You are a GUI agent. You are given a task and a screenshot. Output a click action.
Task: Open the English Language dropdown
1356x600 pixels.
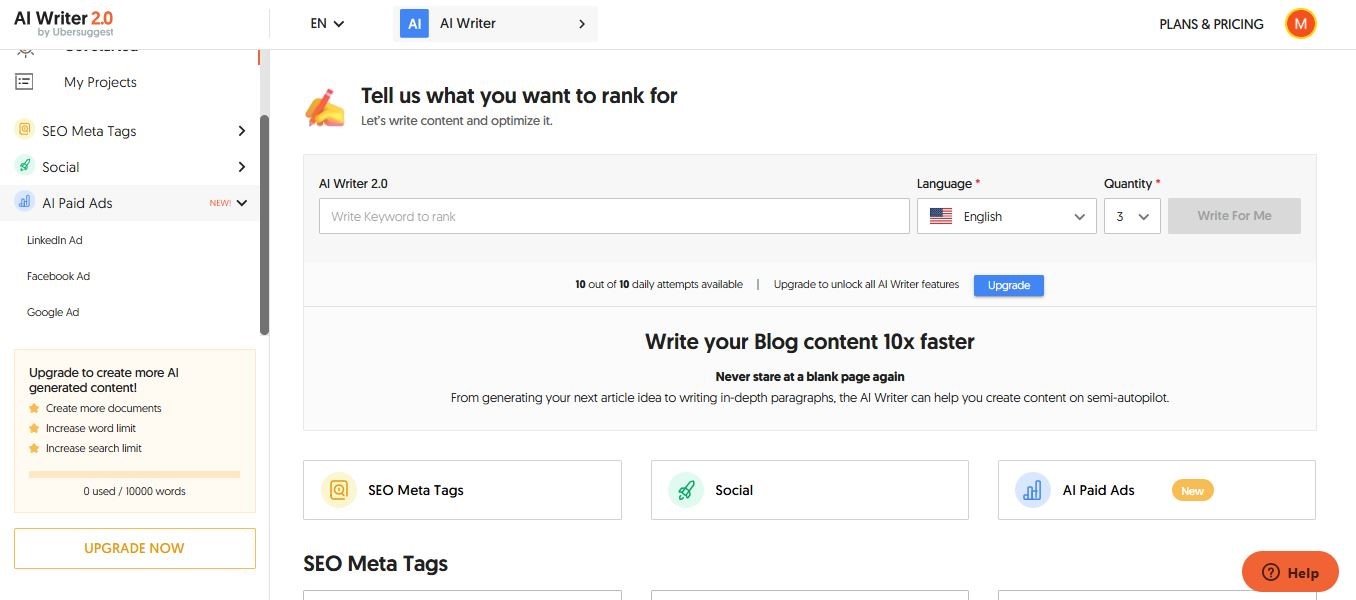[1006, 216]
